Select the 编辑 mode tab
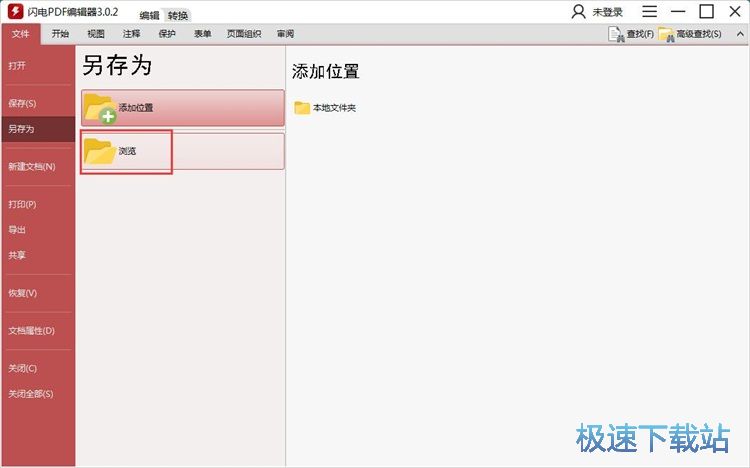Image resolution: width=750 pixels, height=468 pixels. (x=149, y=16)
